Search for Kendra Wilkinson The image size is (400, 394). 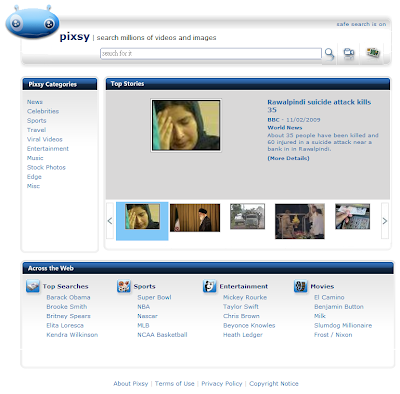pyautogui.click(x=72, y=335)
